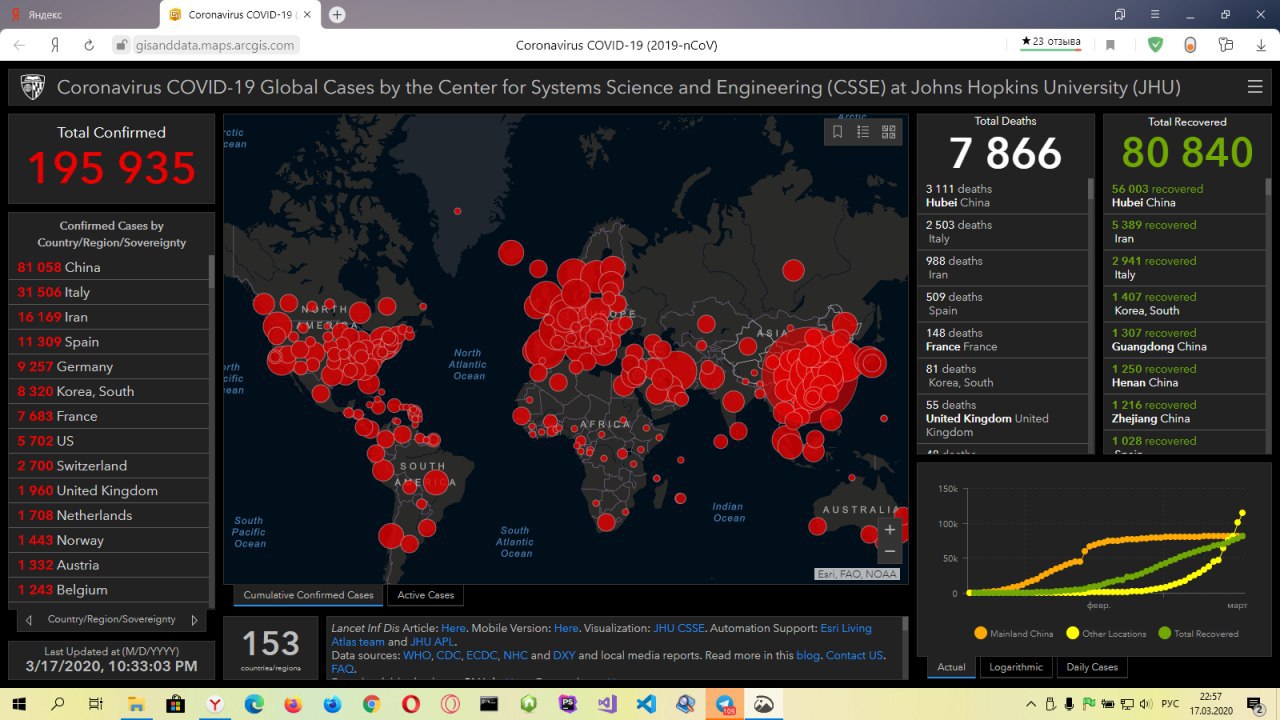The image size is (1280, 720).
Task: Select Norway in confirmed cases list
Action: click(109, 540)
